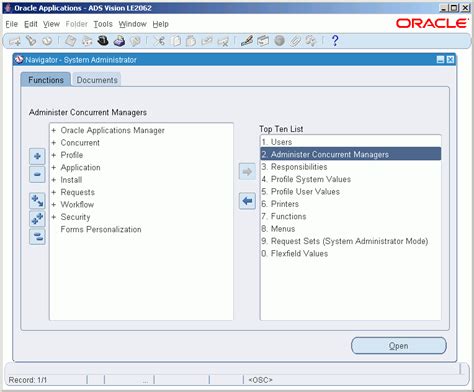Select Forms Personalization in the function tree
This screenshot has height=392, width=474.
(x=101, y=229)
